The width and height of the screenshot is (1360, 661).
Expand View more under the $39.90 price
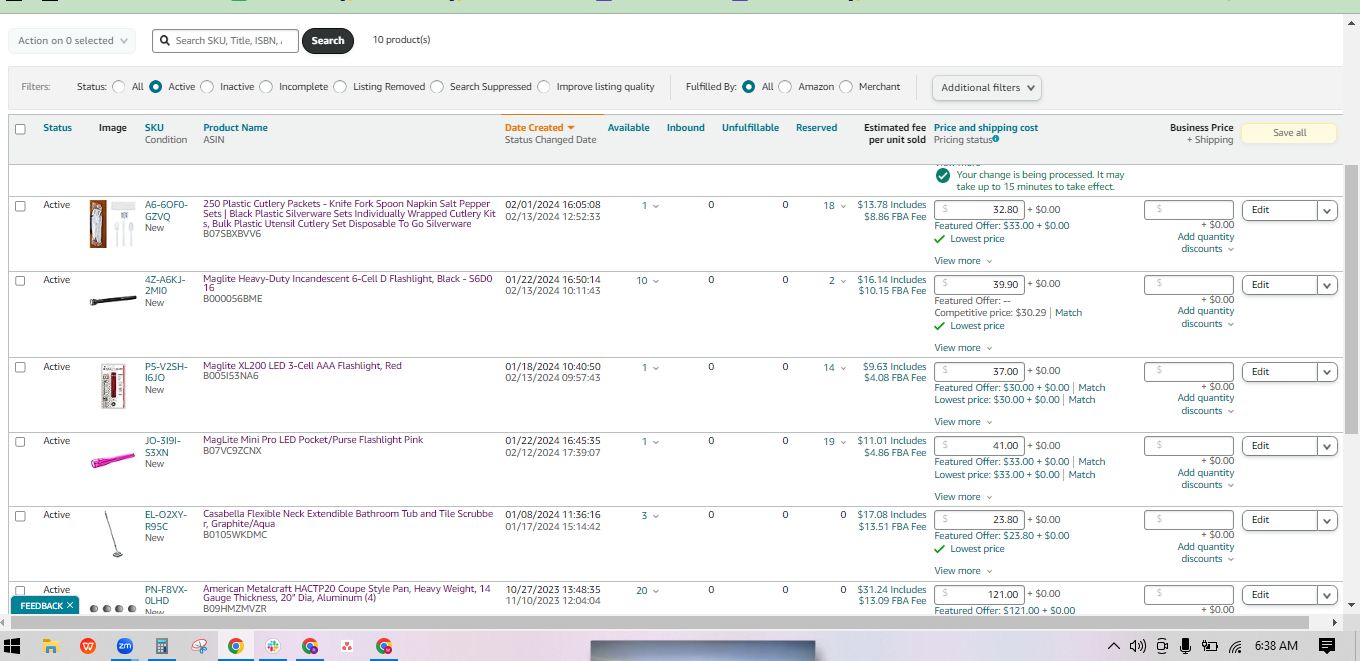[x=963, y=348]
